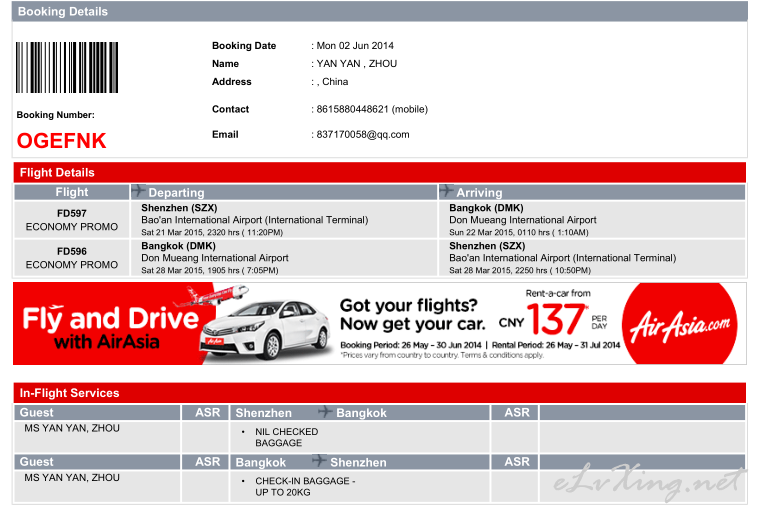Click the contact number 8615880448621
Screen dimensions: 758x515
tap(352, 109)
